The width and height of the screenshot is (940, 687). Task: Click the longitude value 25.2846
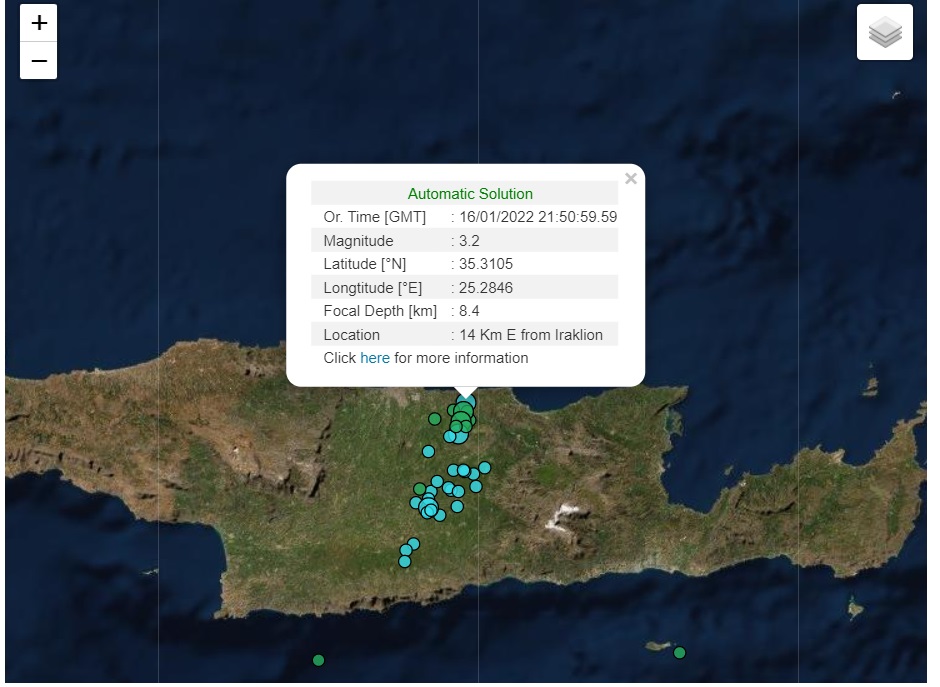[x=485, y=288]
